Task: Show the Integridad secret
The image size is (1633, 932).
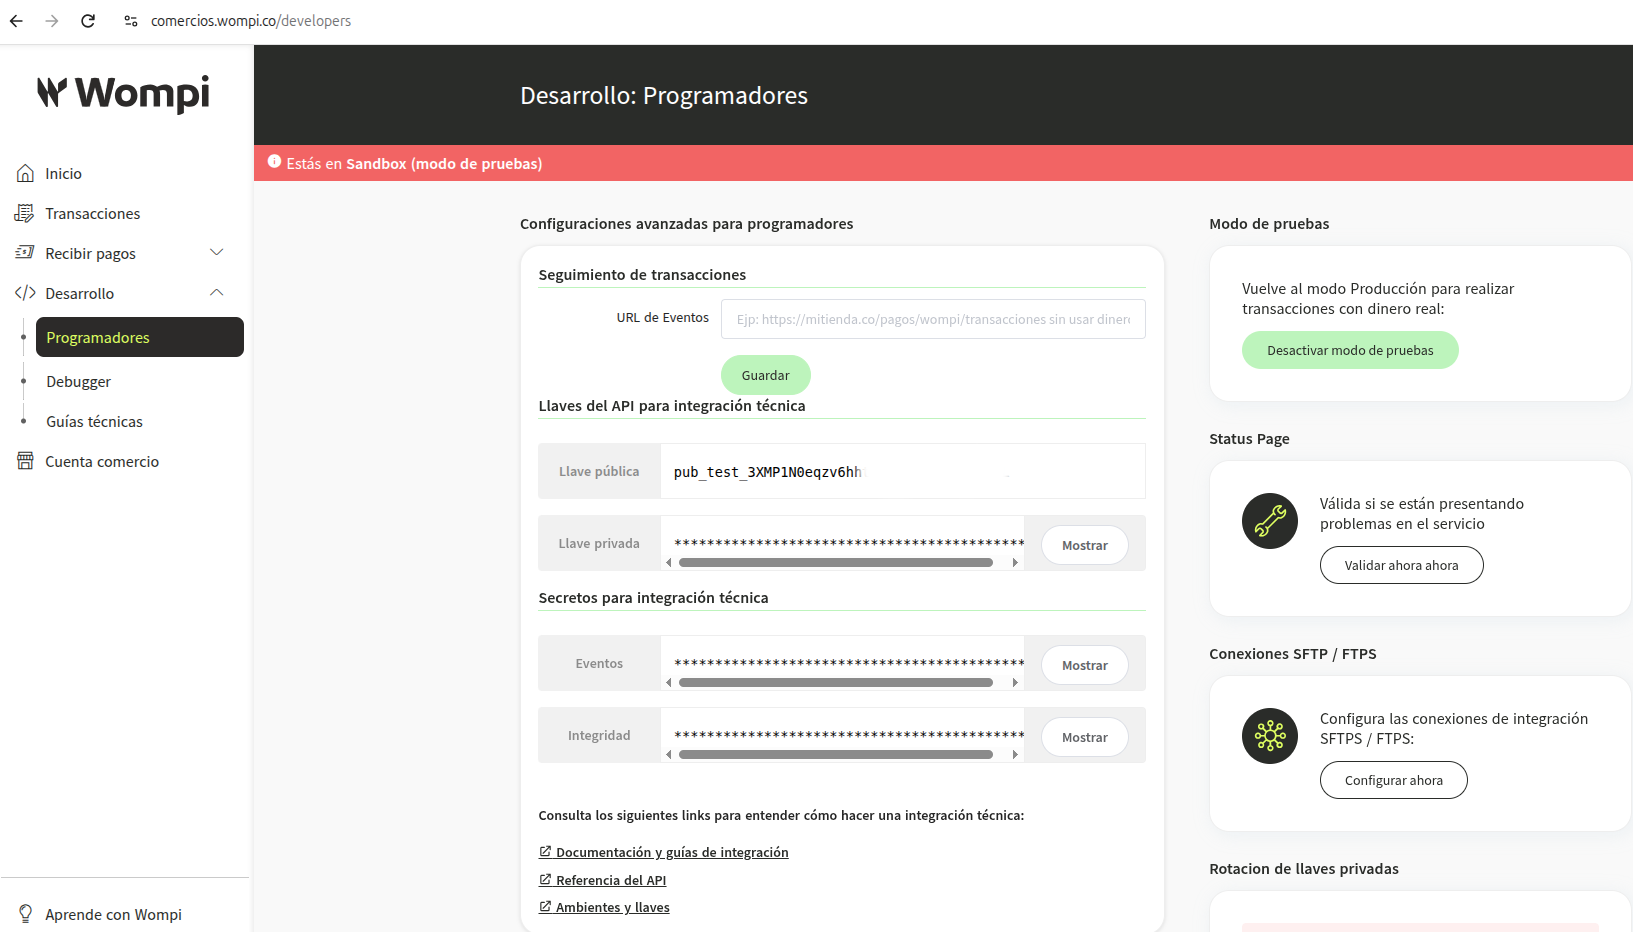Action: tap(1085, 737)
